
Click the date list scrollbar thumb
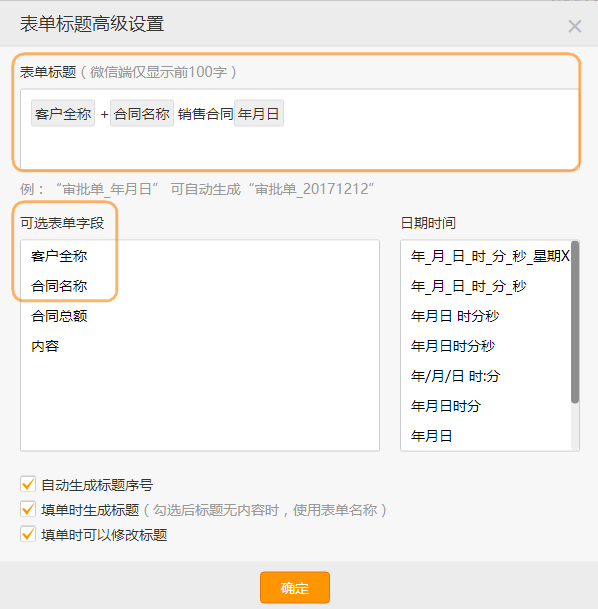click(575, 322)
